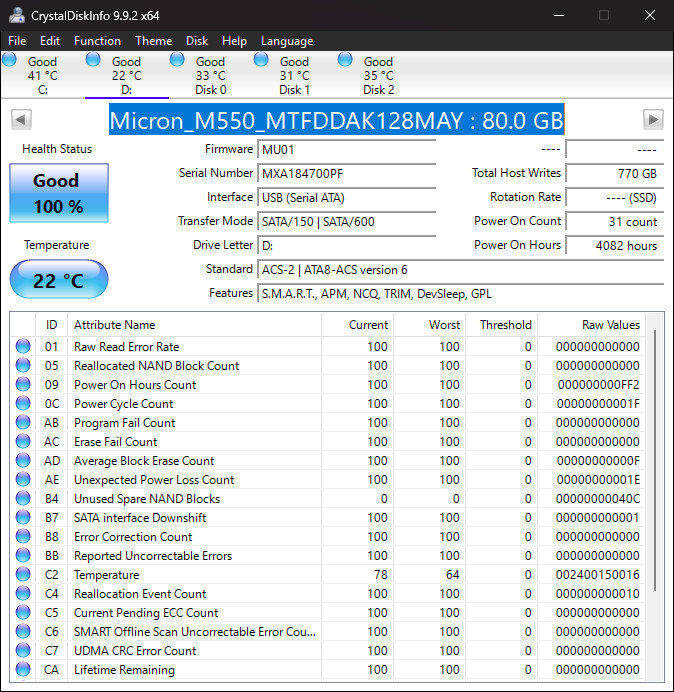Click the Power On Hours value 4082 hours
Viewport: 674px width, 692px height.
coord(614,245)
